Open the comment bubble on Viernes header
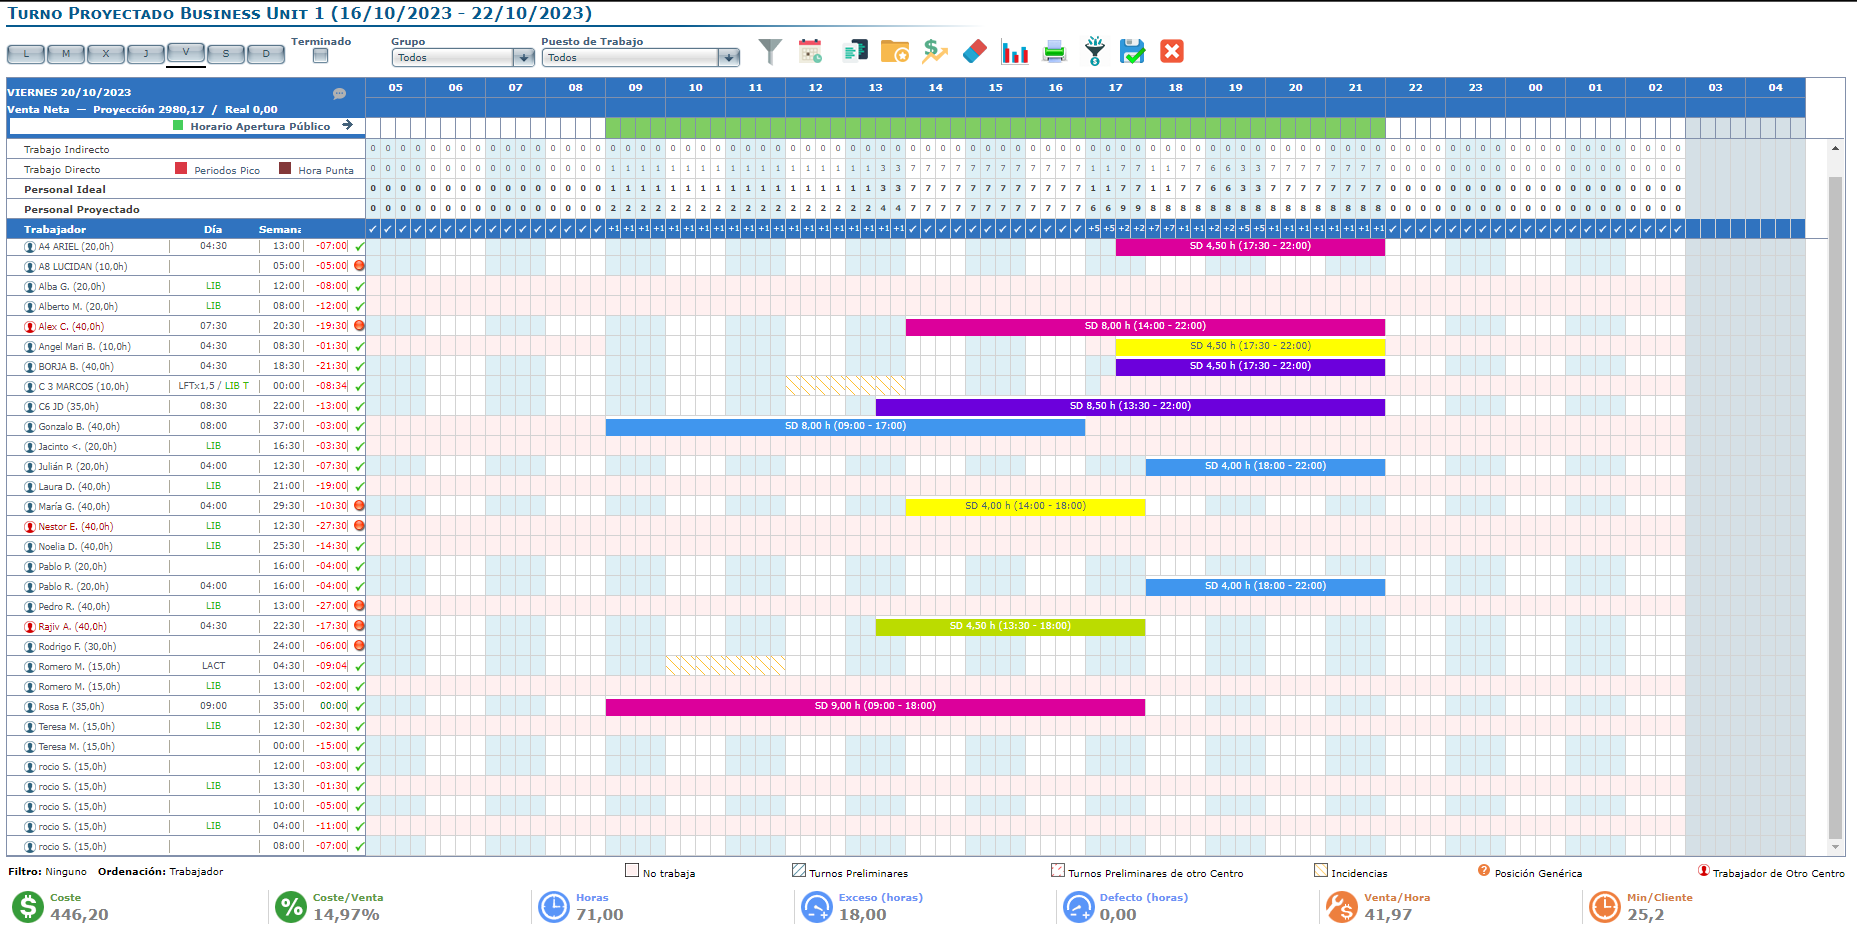This screenshot has width=1857, height=941. click(x=339, y=93)
